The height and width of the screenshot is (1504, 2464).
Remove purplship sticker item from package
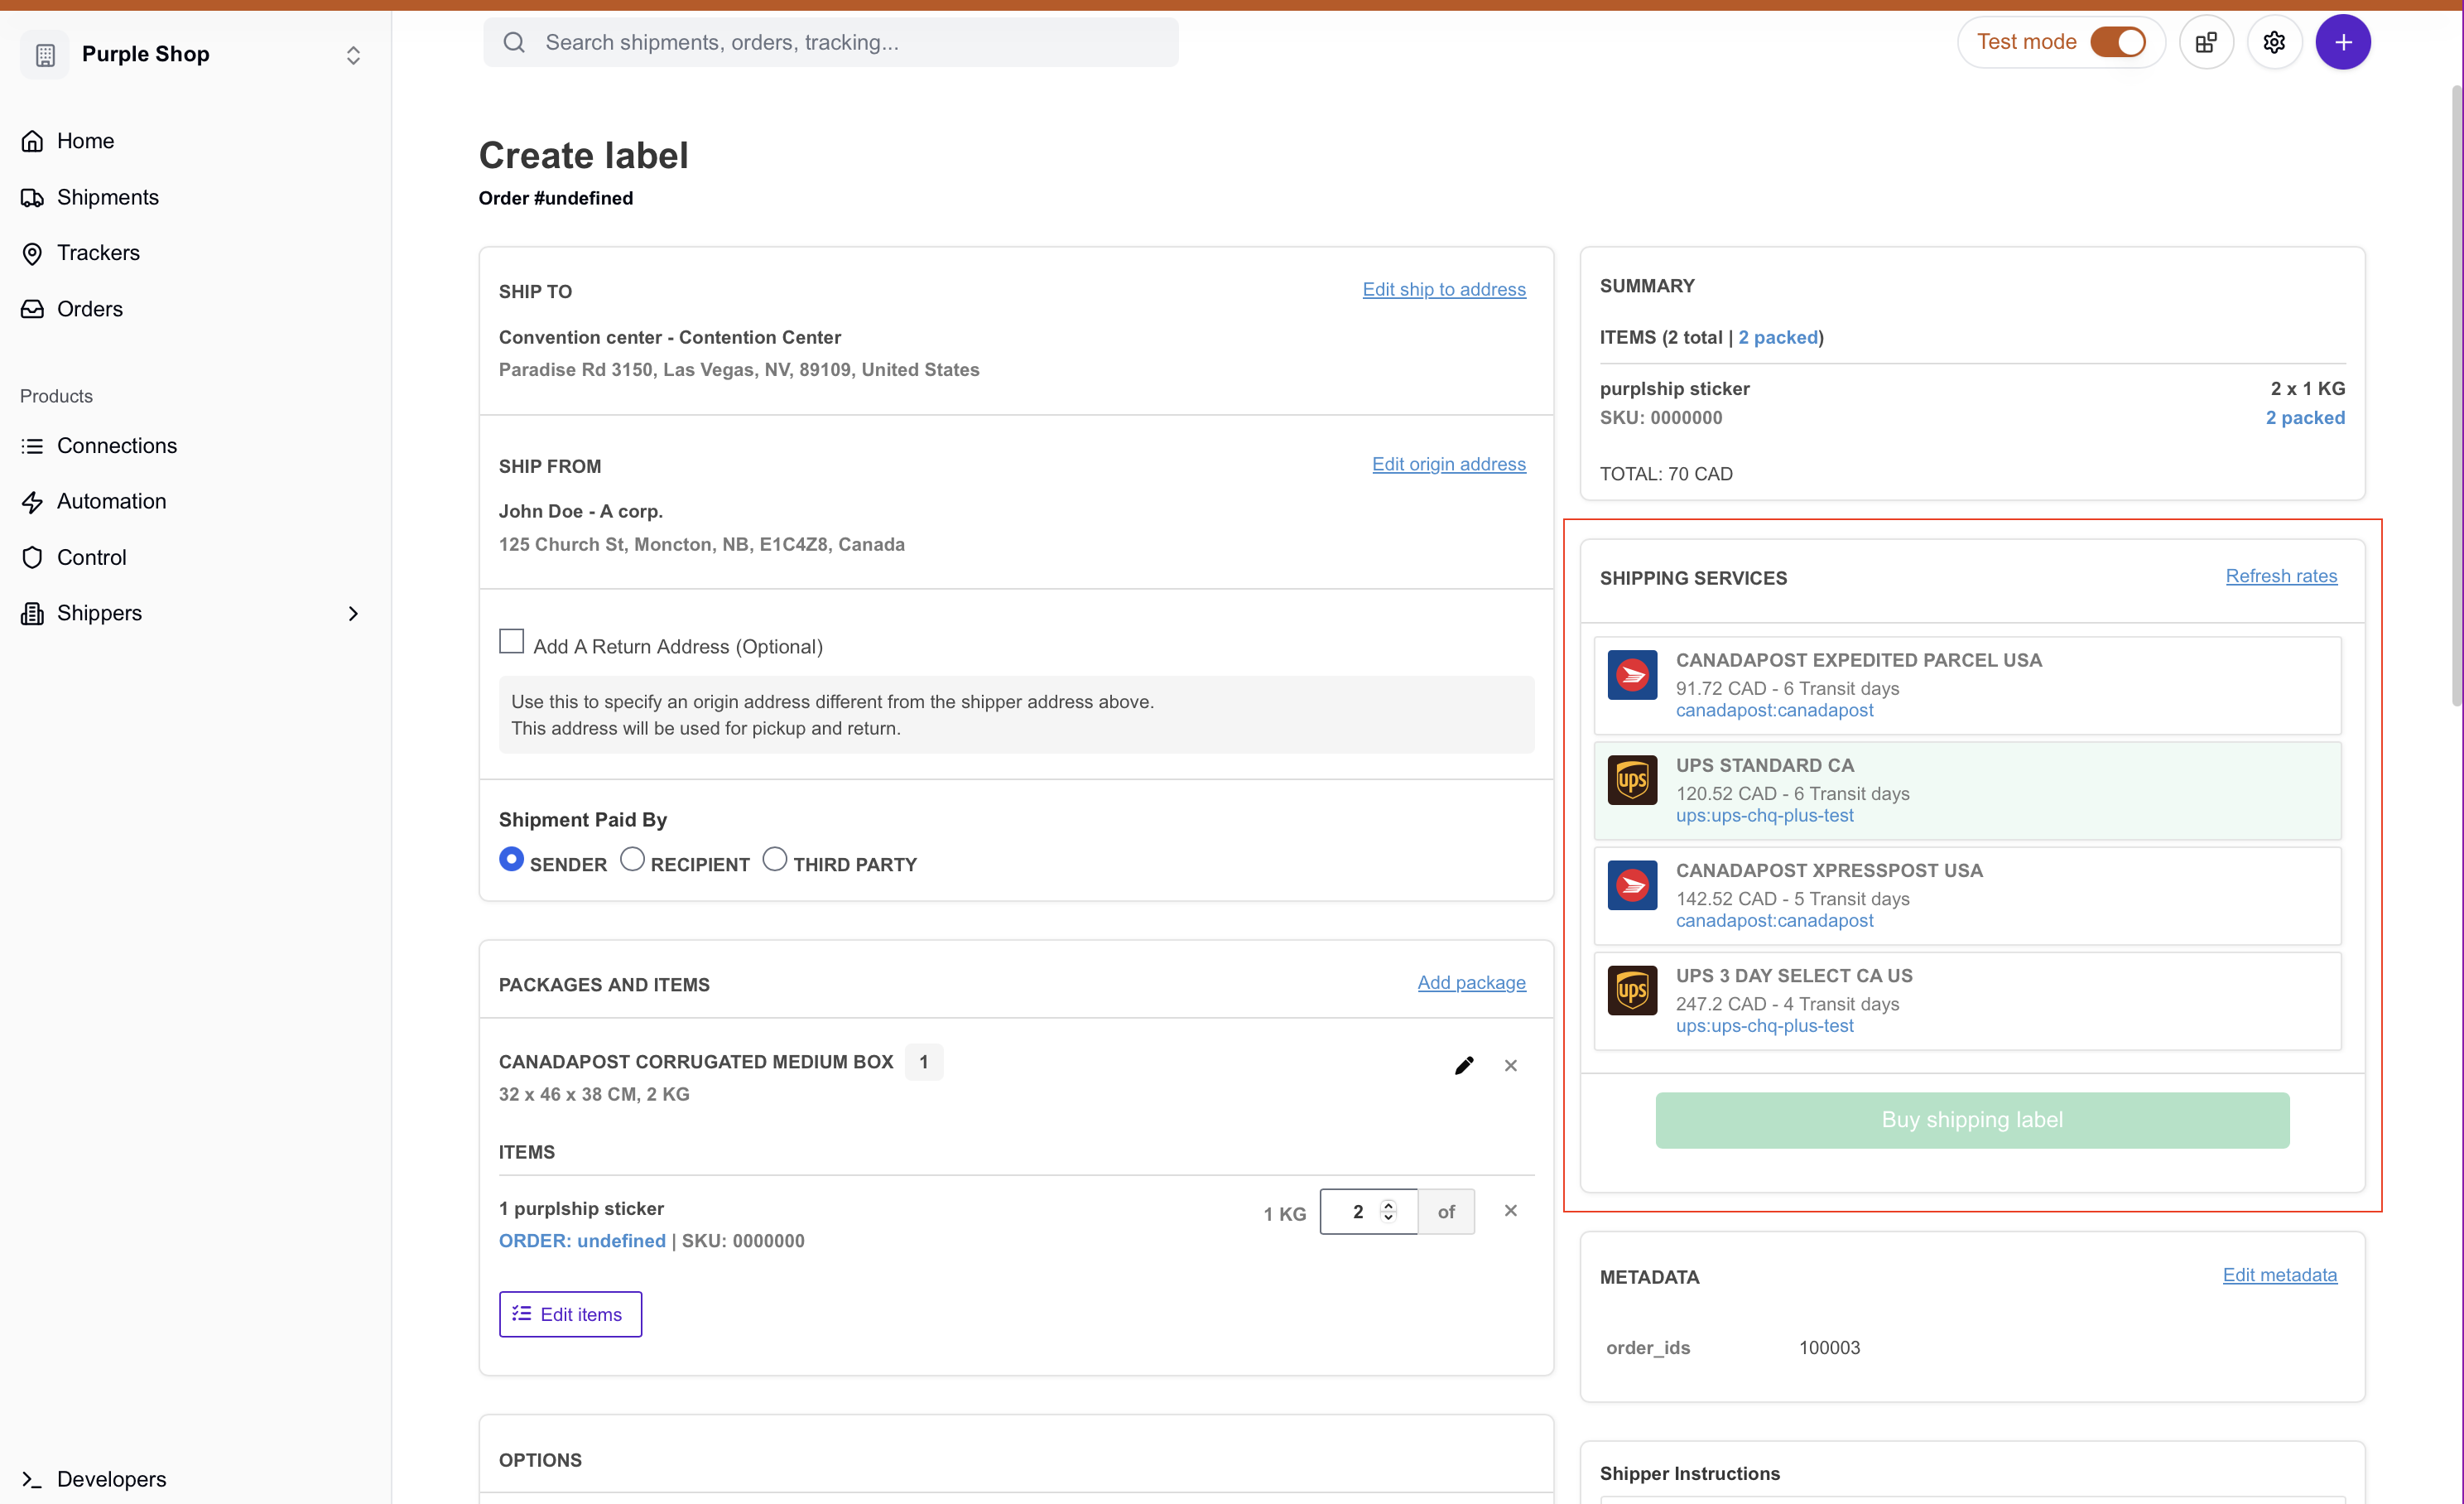[x=1510, y=1210]
